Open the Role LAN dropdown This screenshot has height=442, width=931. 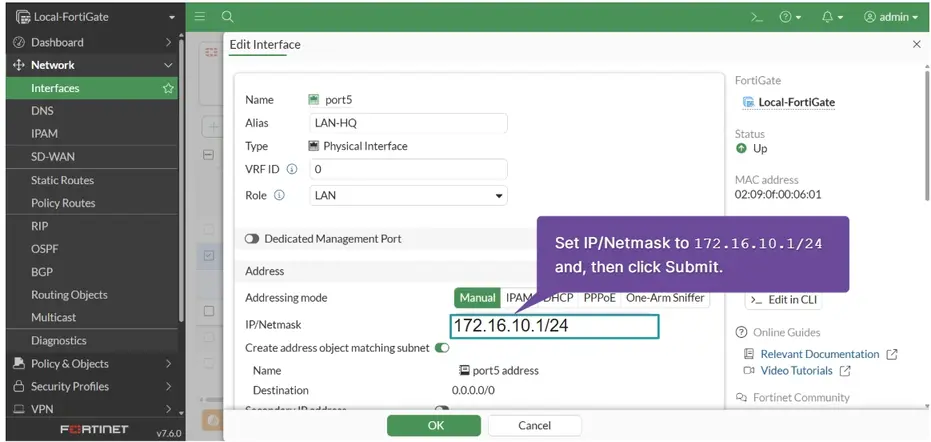point(408,195)
